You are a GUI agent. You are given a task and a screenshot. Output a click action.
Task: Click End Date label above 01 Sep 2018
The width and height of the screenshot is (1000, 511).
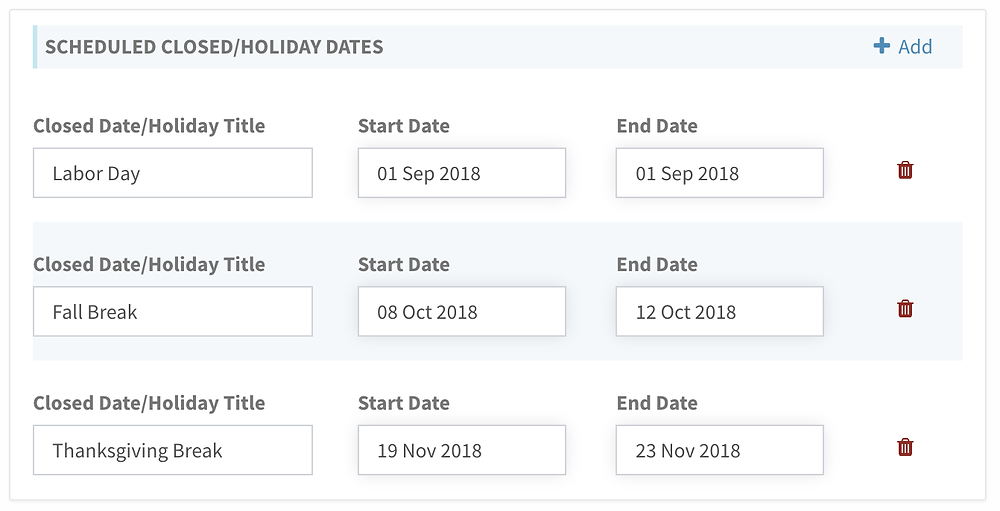pyautogui.click(x=657, y=126)
